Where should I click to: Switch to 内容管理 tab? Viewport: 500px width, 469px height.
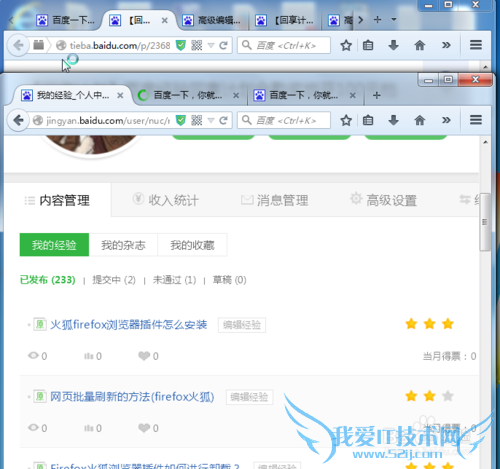pos(57,200)
